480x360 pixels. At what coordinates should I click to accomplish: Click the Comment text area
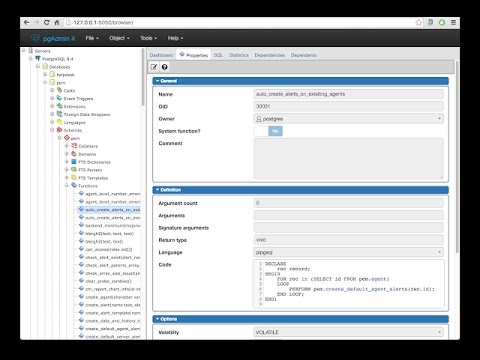click(349, 159)
